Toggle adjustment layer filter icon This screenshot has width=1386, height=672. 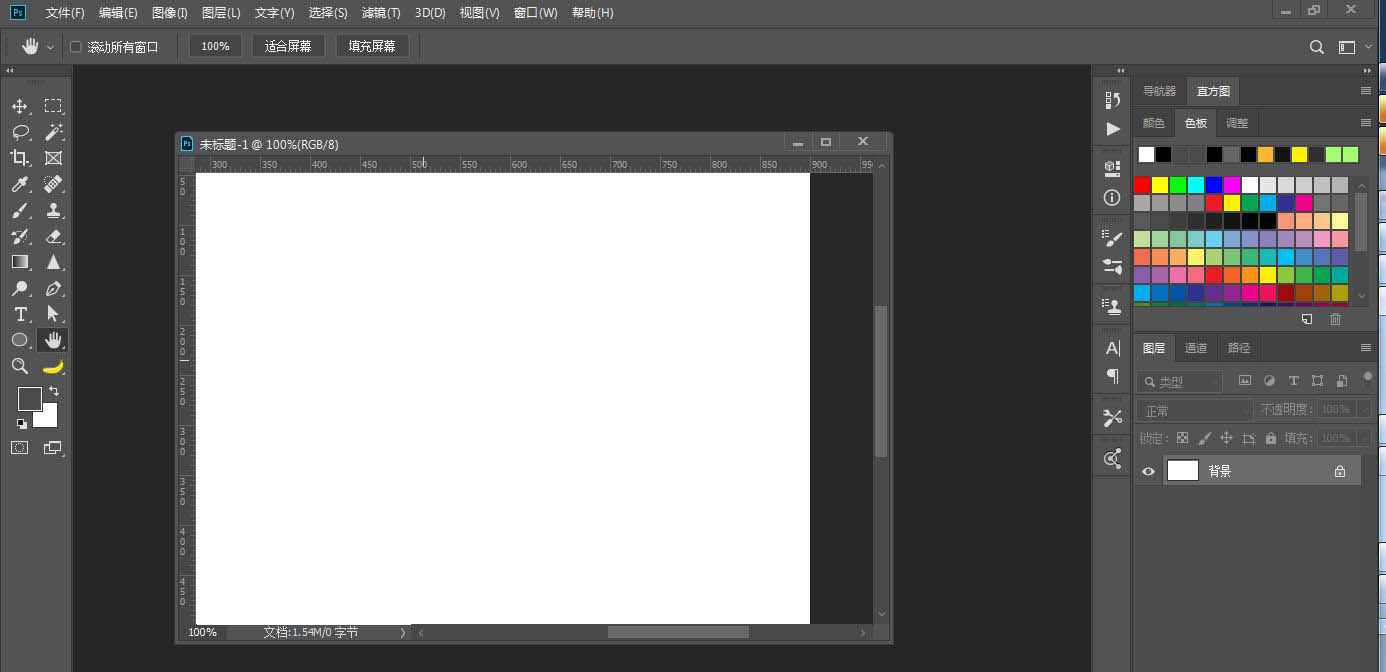pos(1269,381)
